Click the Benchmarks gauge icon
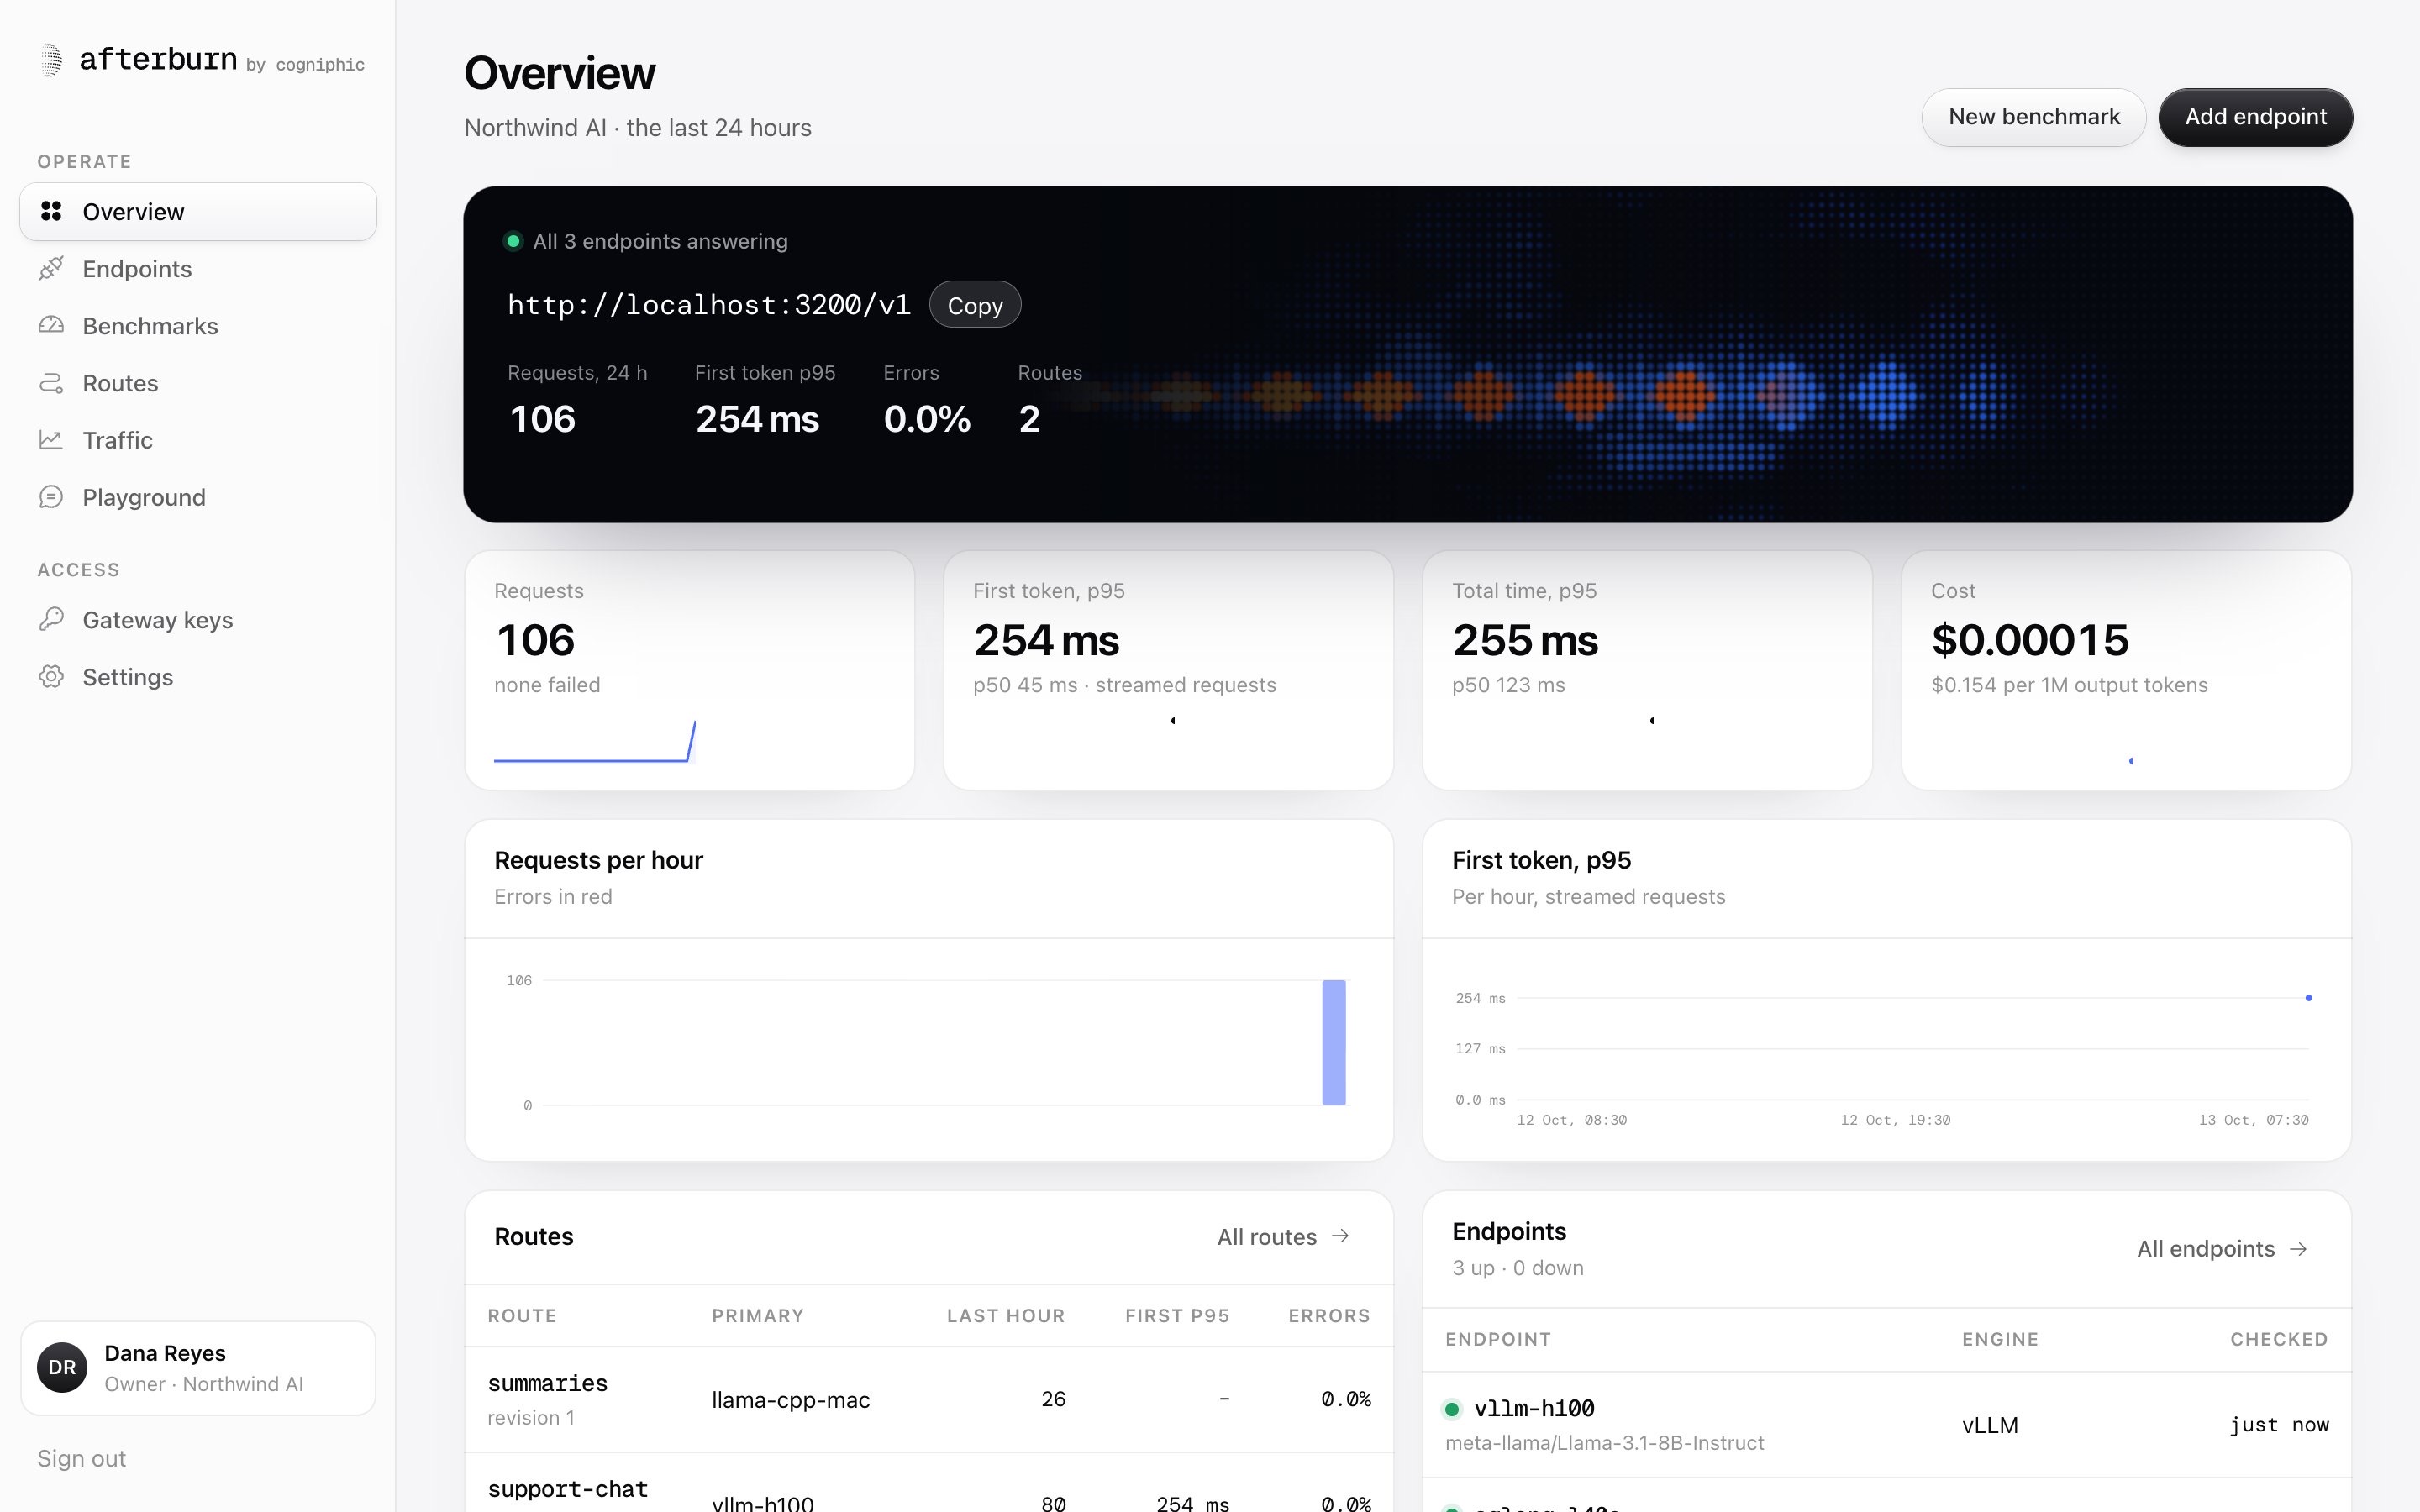2420x1512 pixels. [x=51, y=325]
